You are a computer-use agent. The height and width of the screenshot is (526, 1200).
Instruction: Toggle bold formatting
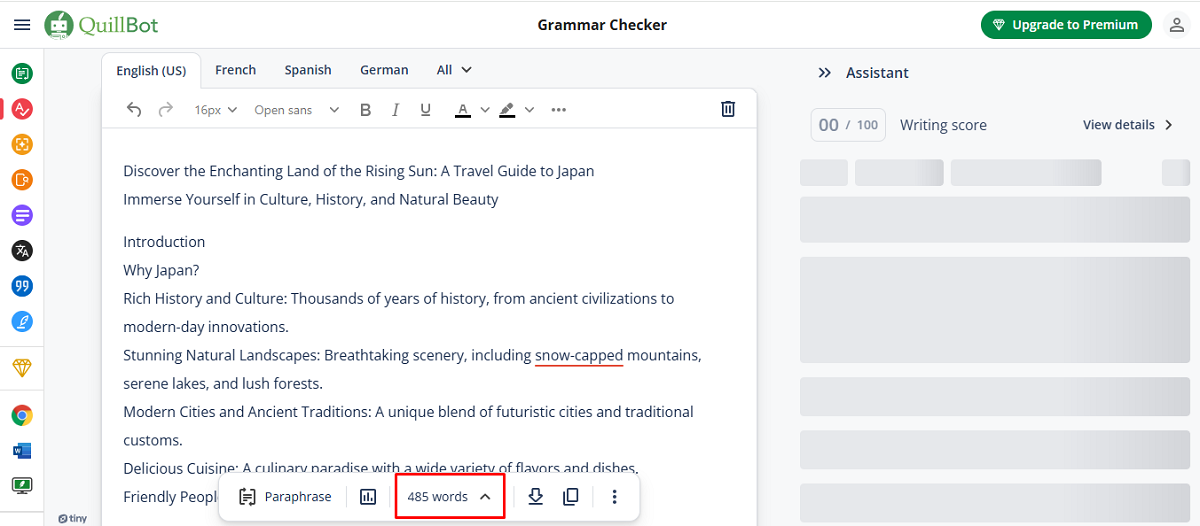click(x=365, y=110)
